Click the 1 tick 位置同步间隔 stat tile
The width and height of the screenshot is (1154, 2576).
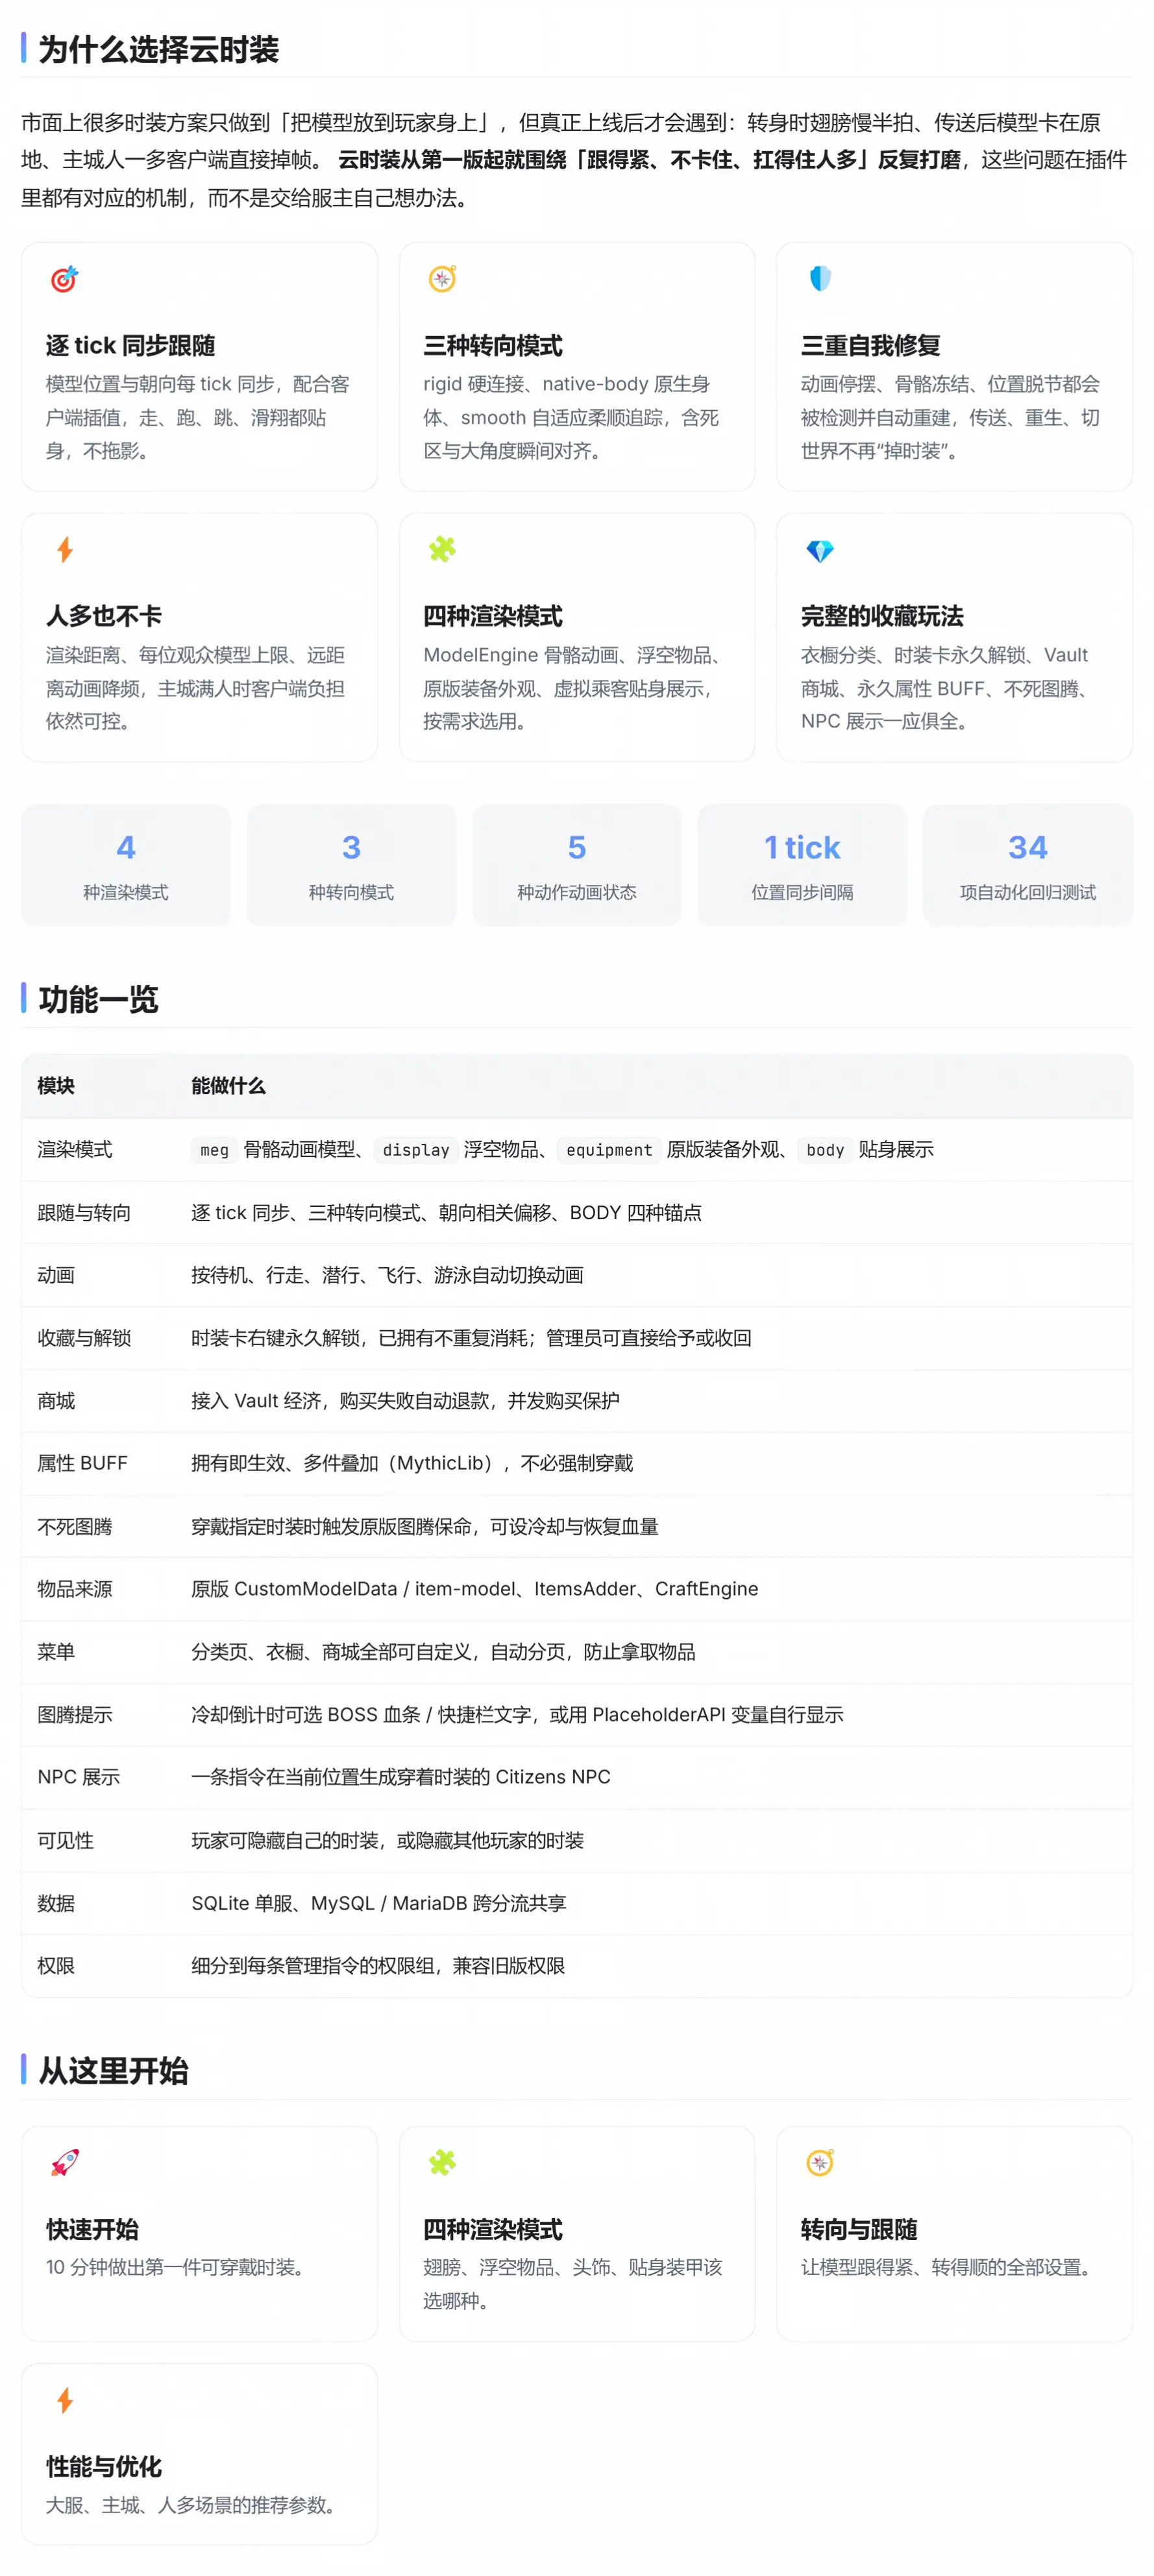coord(802,865)
